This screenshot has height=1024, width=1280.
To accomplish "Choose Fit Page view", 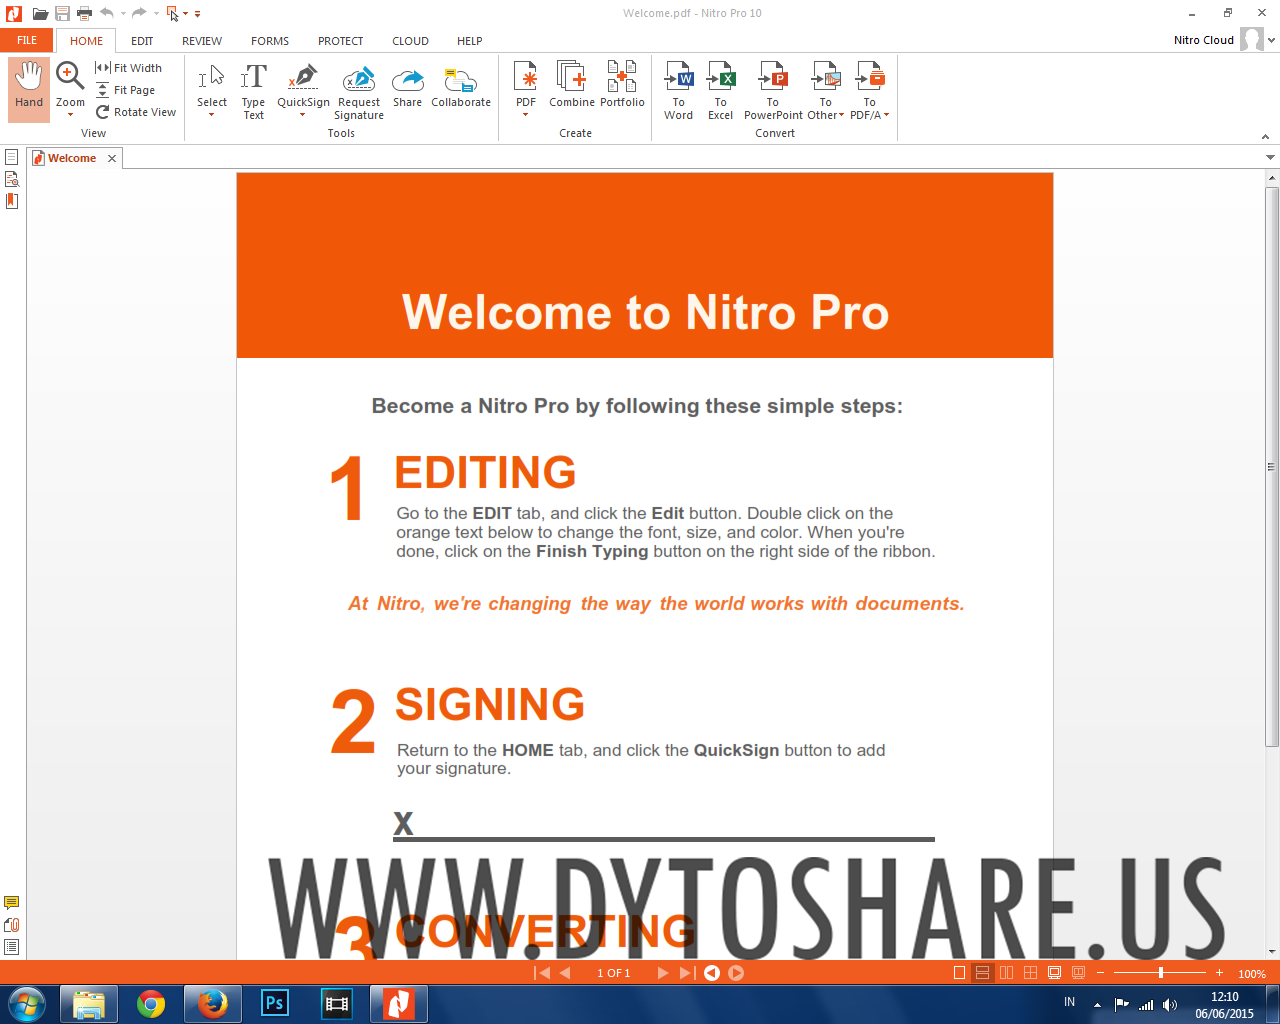I will coord(126,90).
